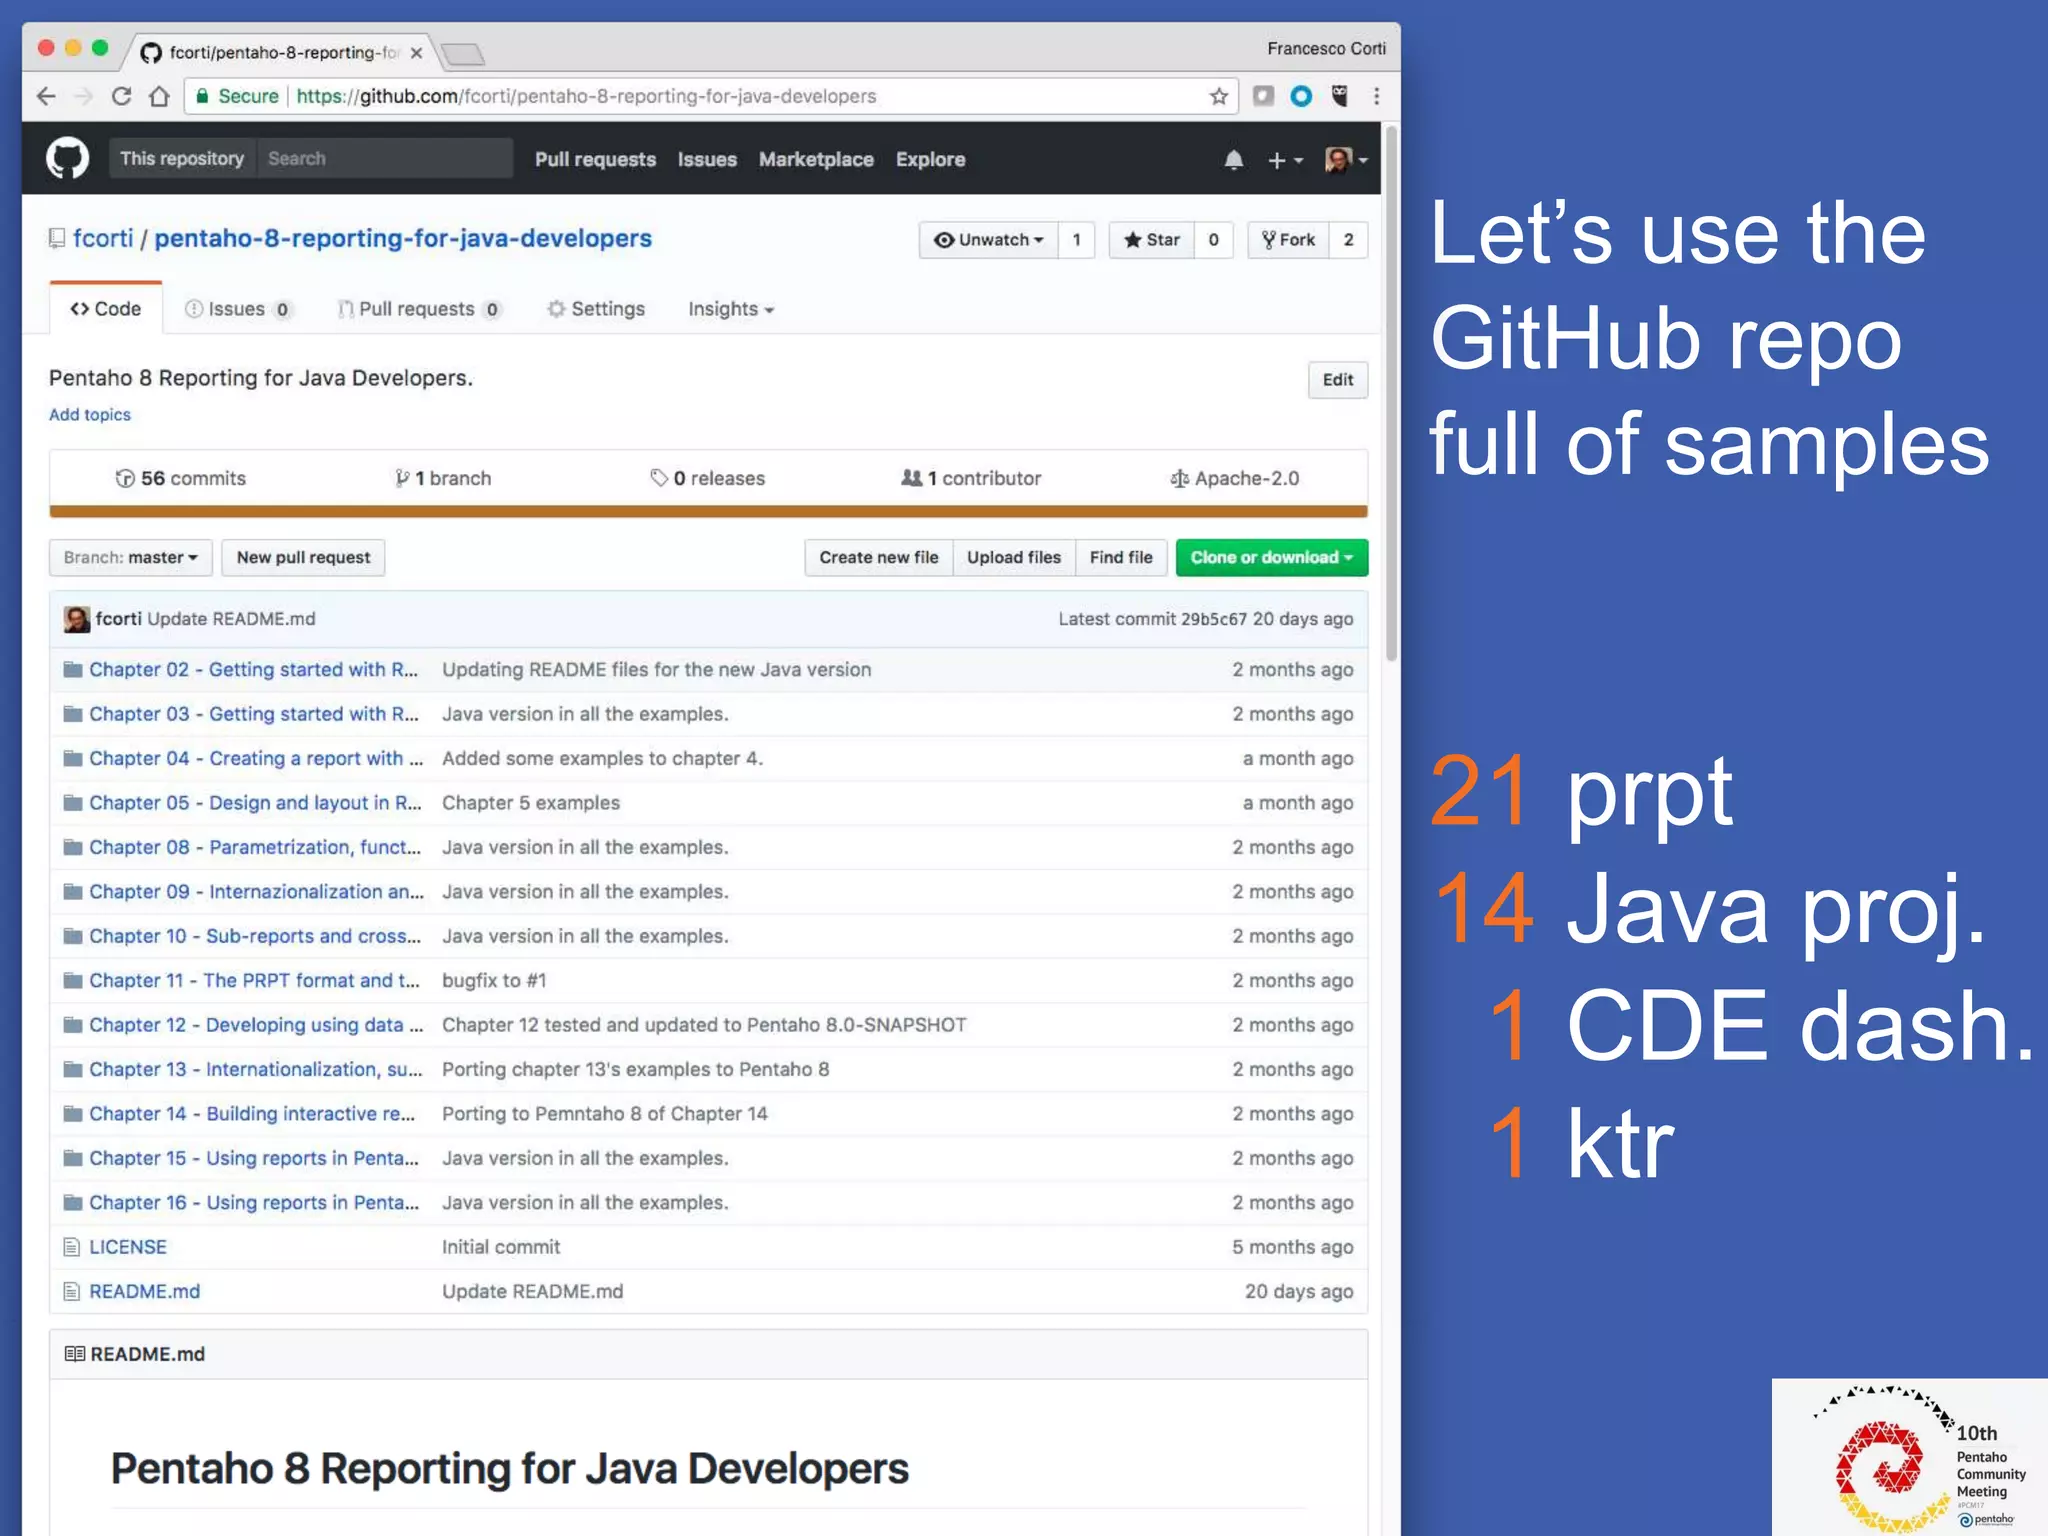Screen dimensions: 2048x1536
Task: Click the folder icon beside Chapter 12
Action: tap(72, 1025)
